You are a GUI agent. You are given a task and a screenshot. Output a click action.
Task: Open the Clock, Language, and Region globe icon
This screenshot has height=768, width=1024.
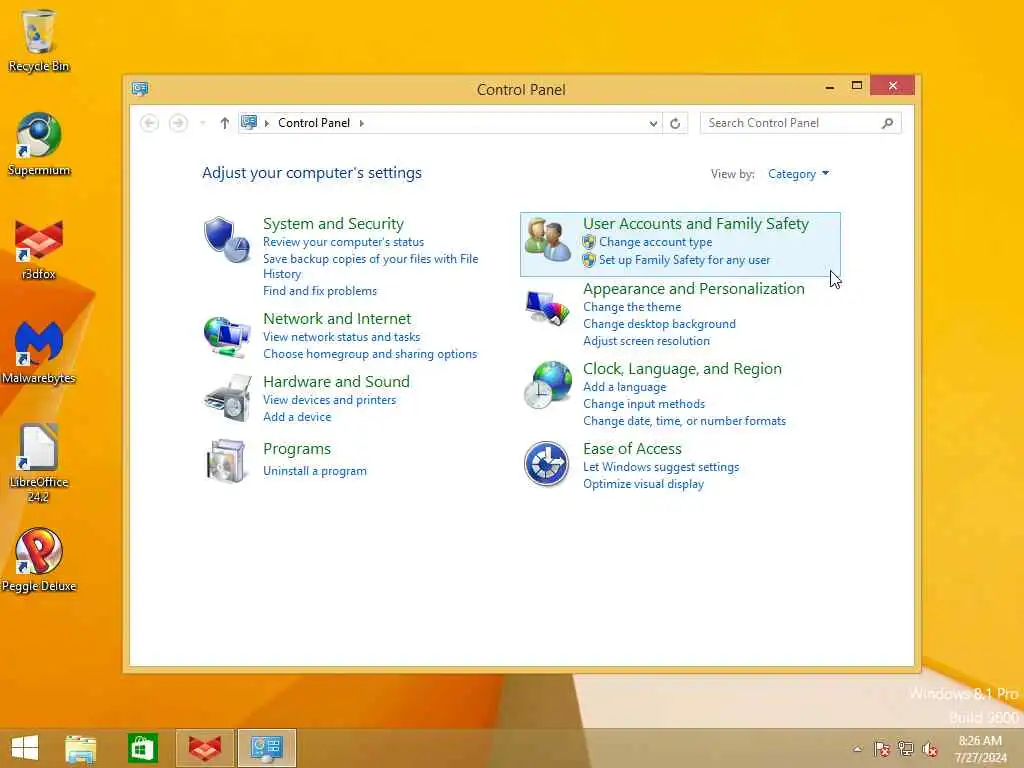coord(547,385)
